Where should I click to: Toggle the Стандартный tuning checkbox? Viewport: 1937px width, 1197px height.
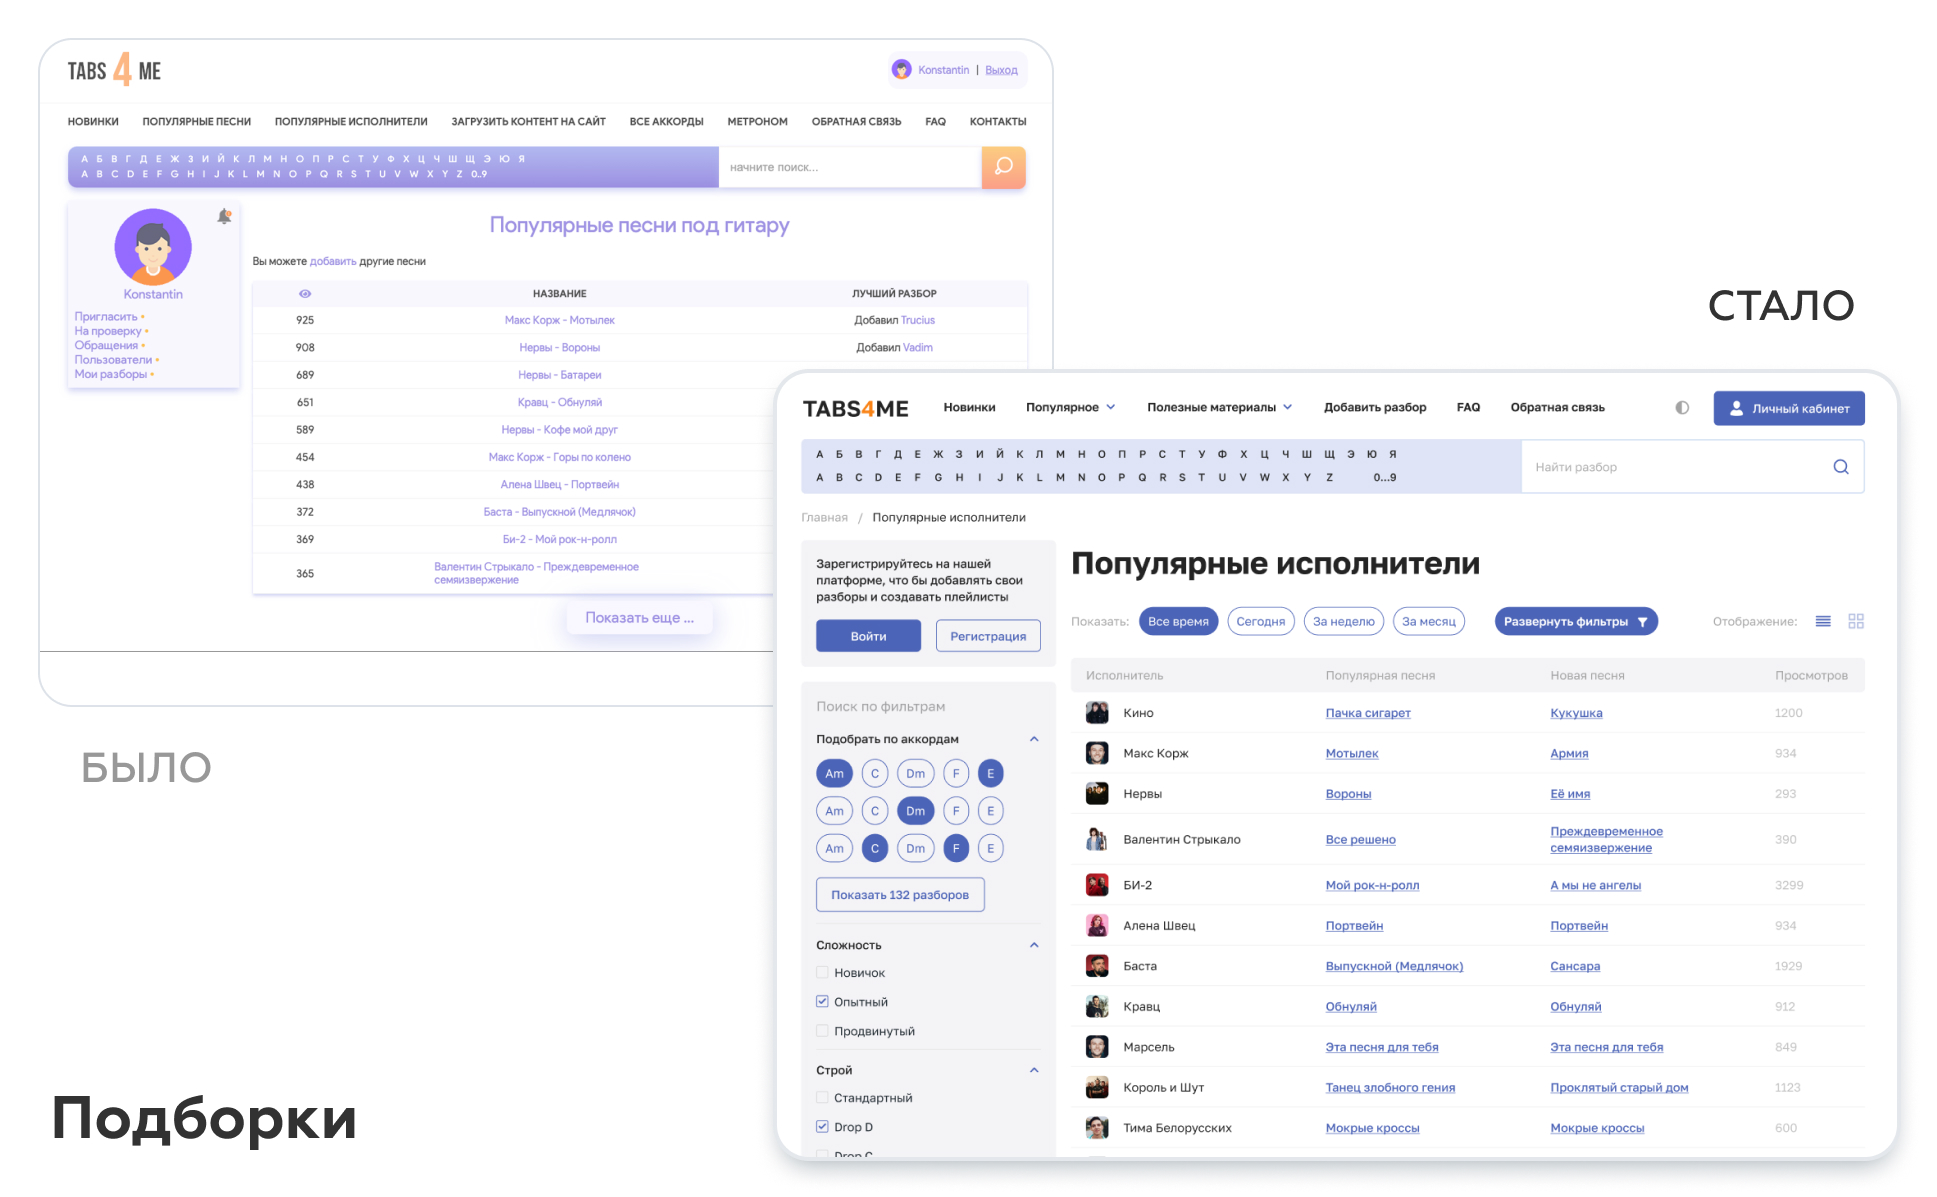(x=822, y=1097)
